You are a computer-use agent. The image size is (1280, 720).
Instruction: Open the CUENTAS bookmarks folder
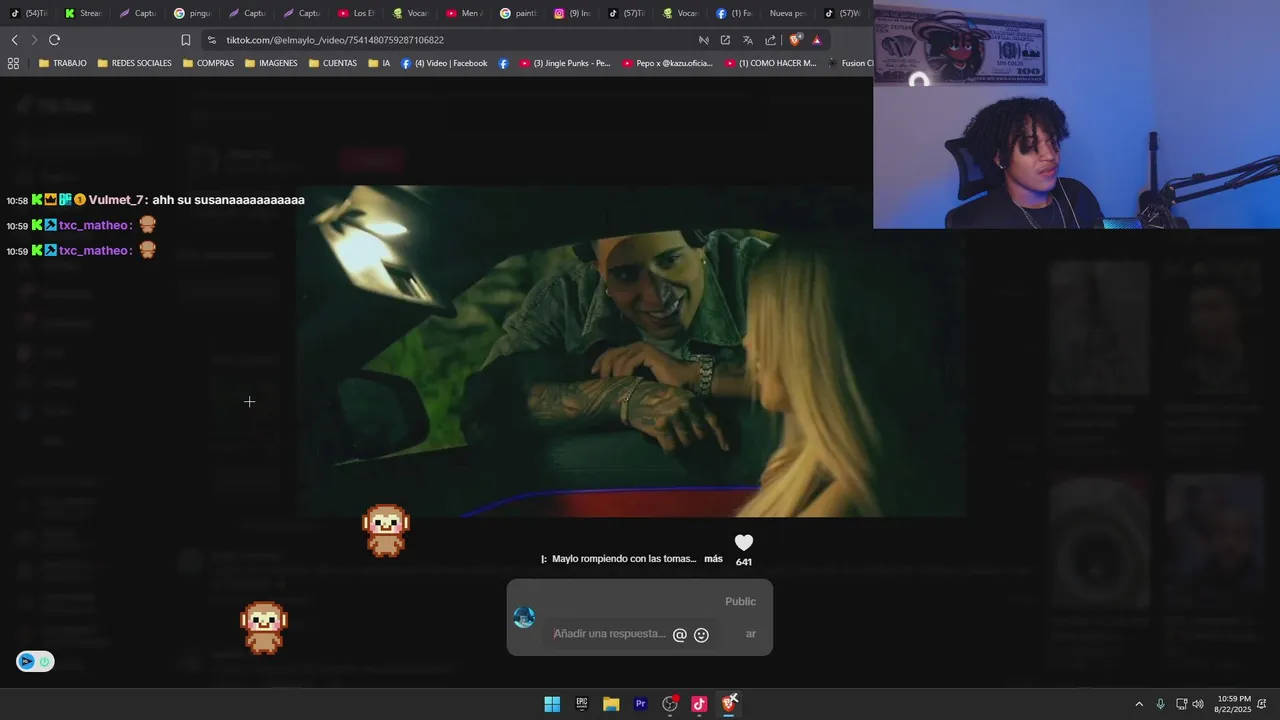point(333,63)
